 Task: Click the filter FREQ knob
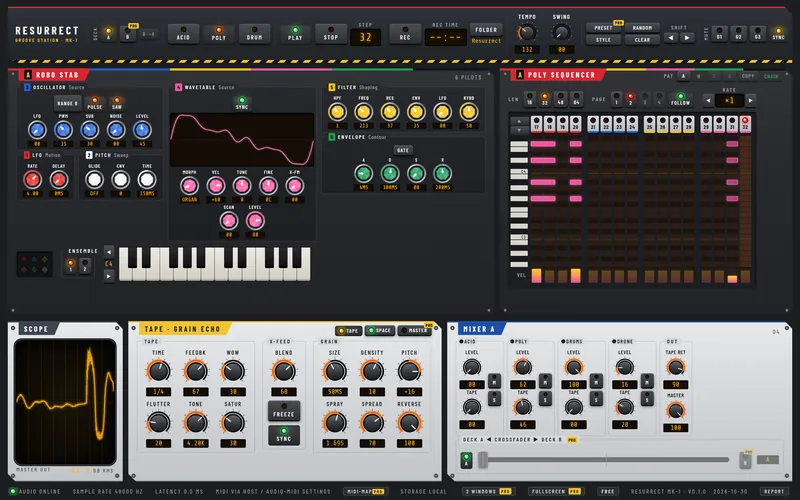(x=363, y=112)
